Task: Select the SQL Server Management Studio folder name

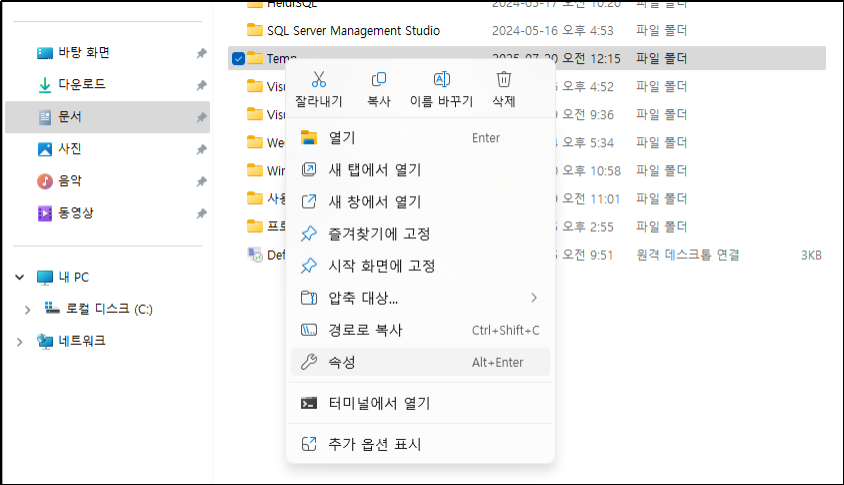Action: [353, 31]
